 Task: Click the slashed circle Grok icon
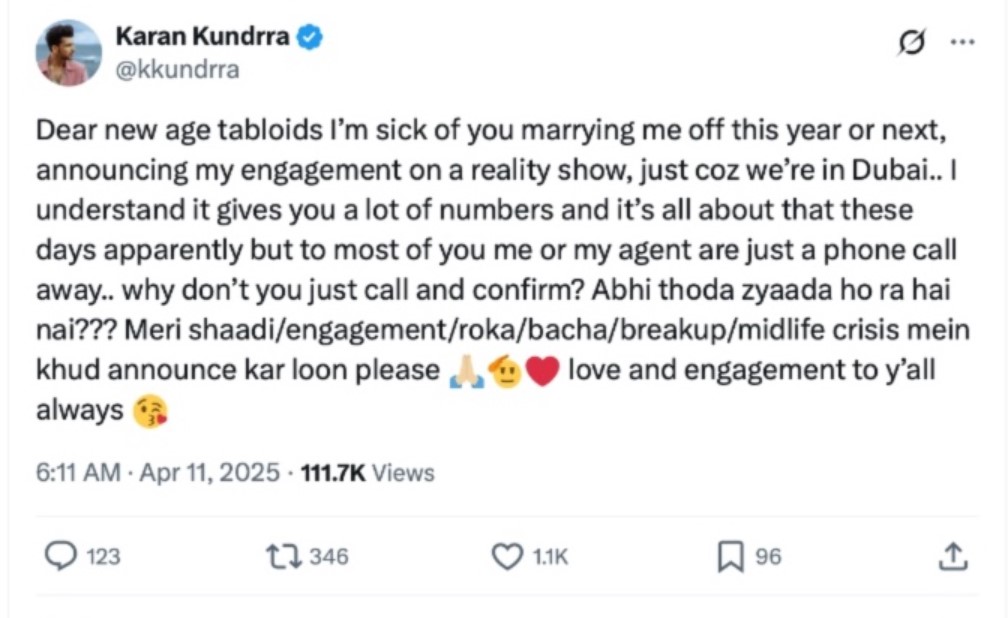click(x=912, y=43)
